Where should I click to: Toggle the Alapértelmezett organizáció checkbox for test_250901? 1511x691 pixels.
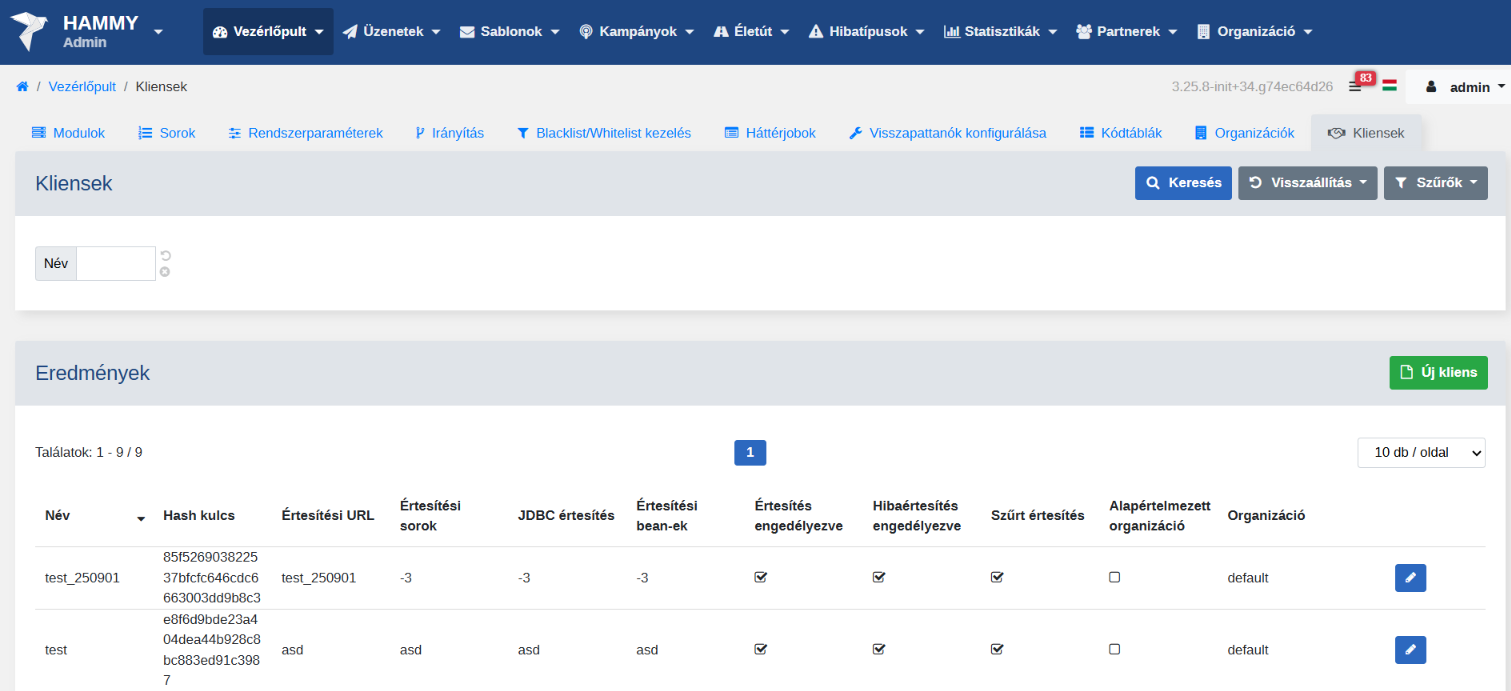[1114, 577]
